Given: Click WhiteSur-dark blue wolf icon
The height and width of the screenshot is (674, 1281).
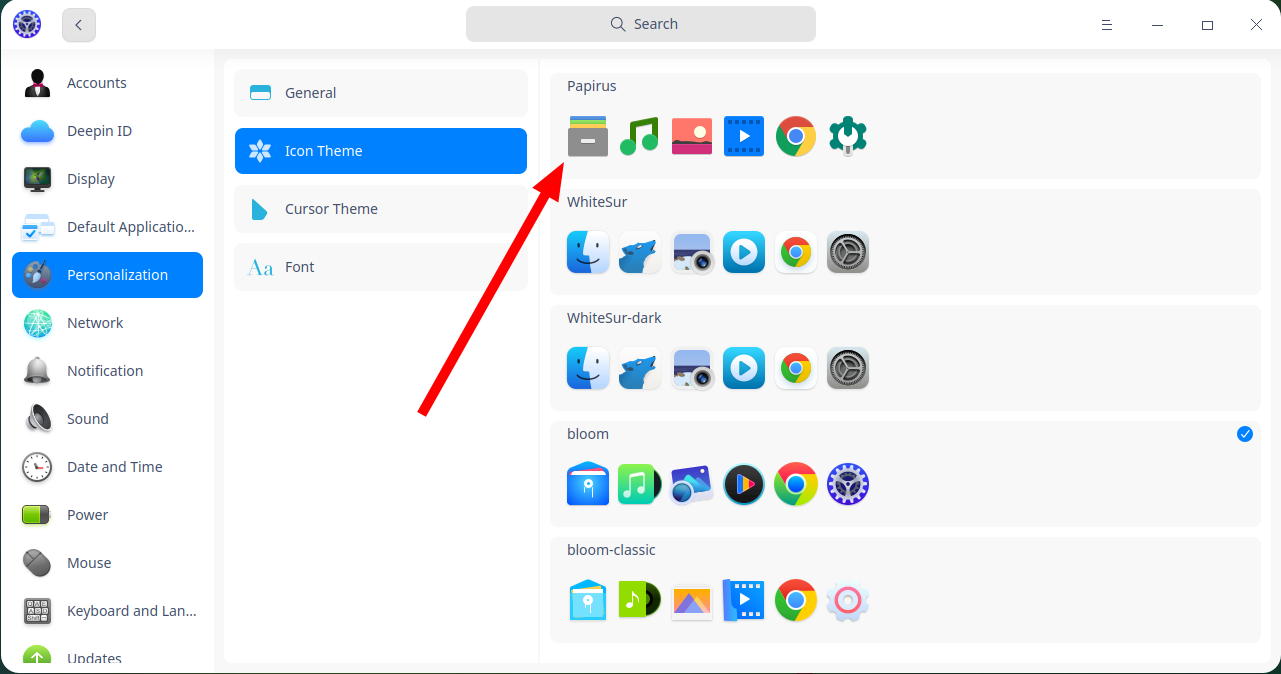Looking at the screenshot, I should 640,368.
